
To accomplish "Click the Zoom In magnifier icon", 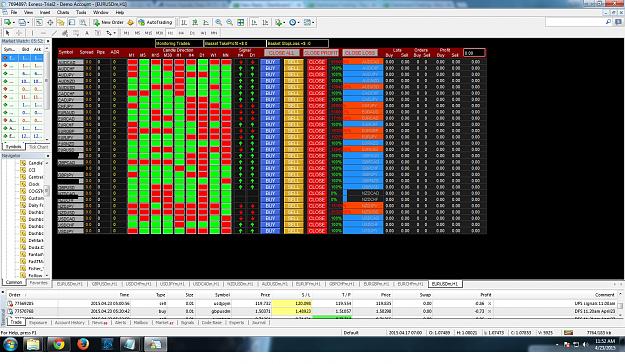I will pos(218,22).
